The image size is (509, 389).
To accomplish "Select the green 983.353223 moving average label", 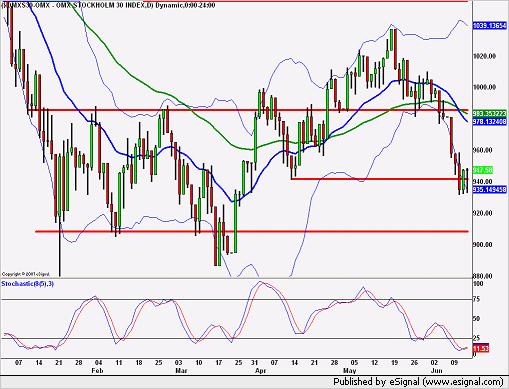I will [x=490, y=114].
